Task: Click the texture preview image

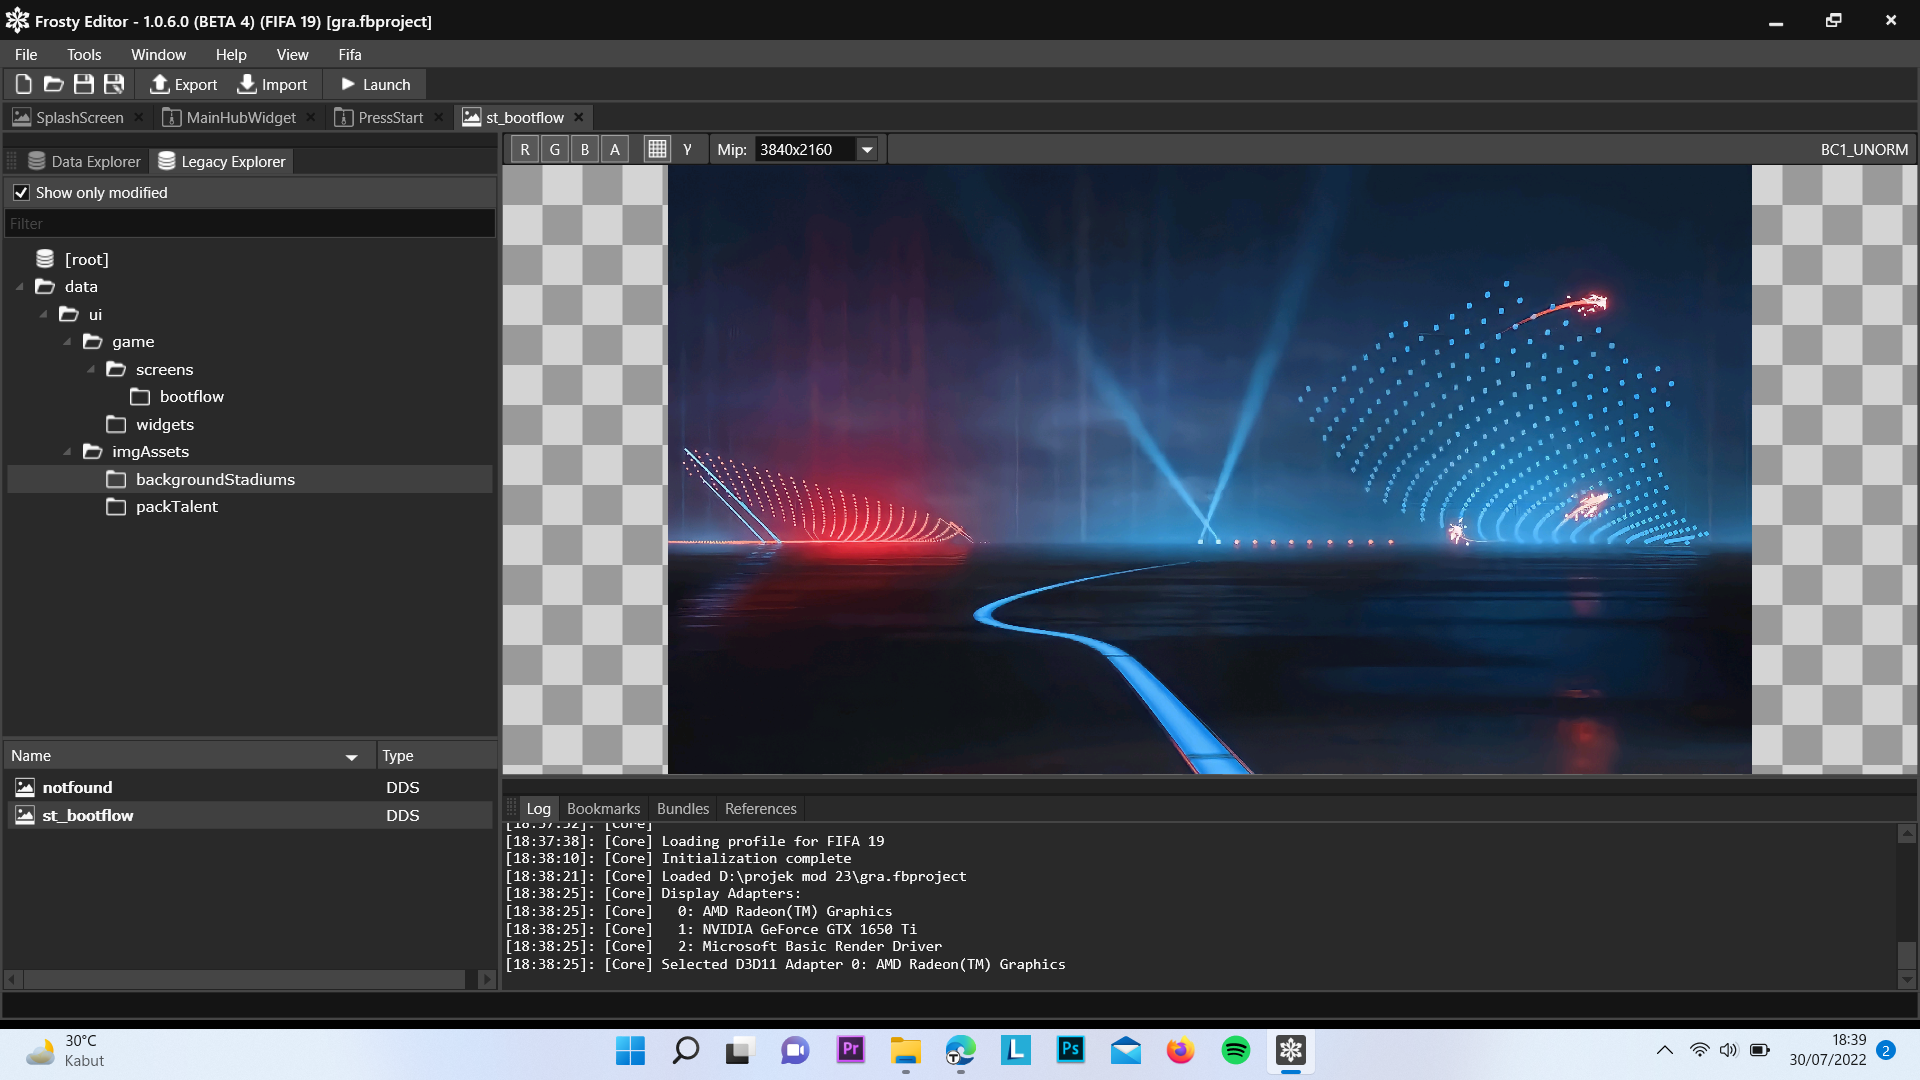Action: pos(1210,469)
